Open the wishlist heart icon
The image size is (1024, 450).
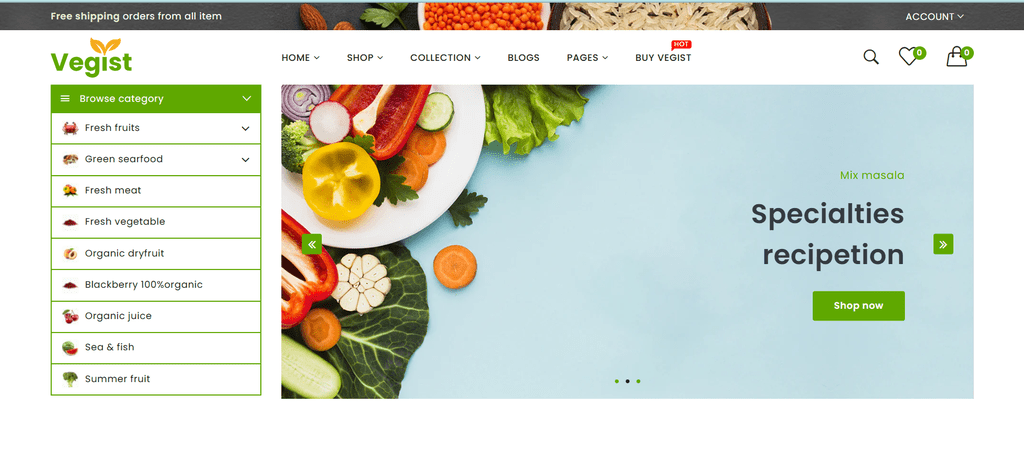pos(908,56)
